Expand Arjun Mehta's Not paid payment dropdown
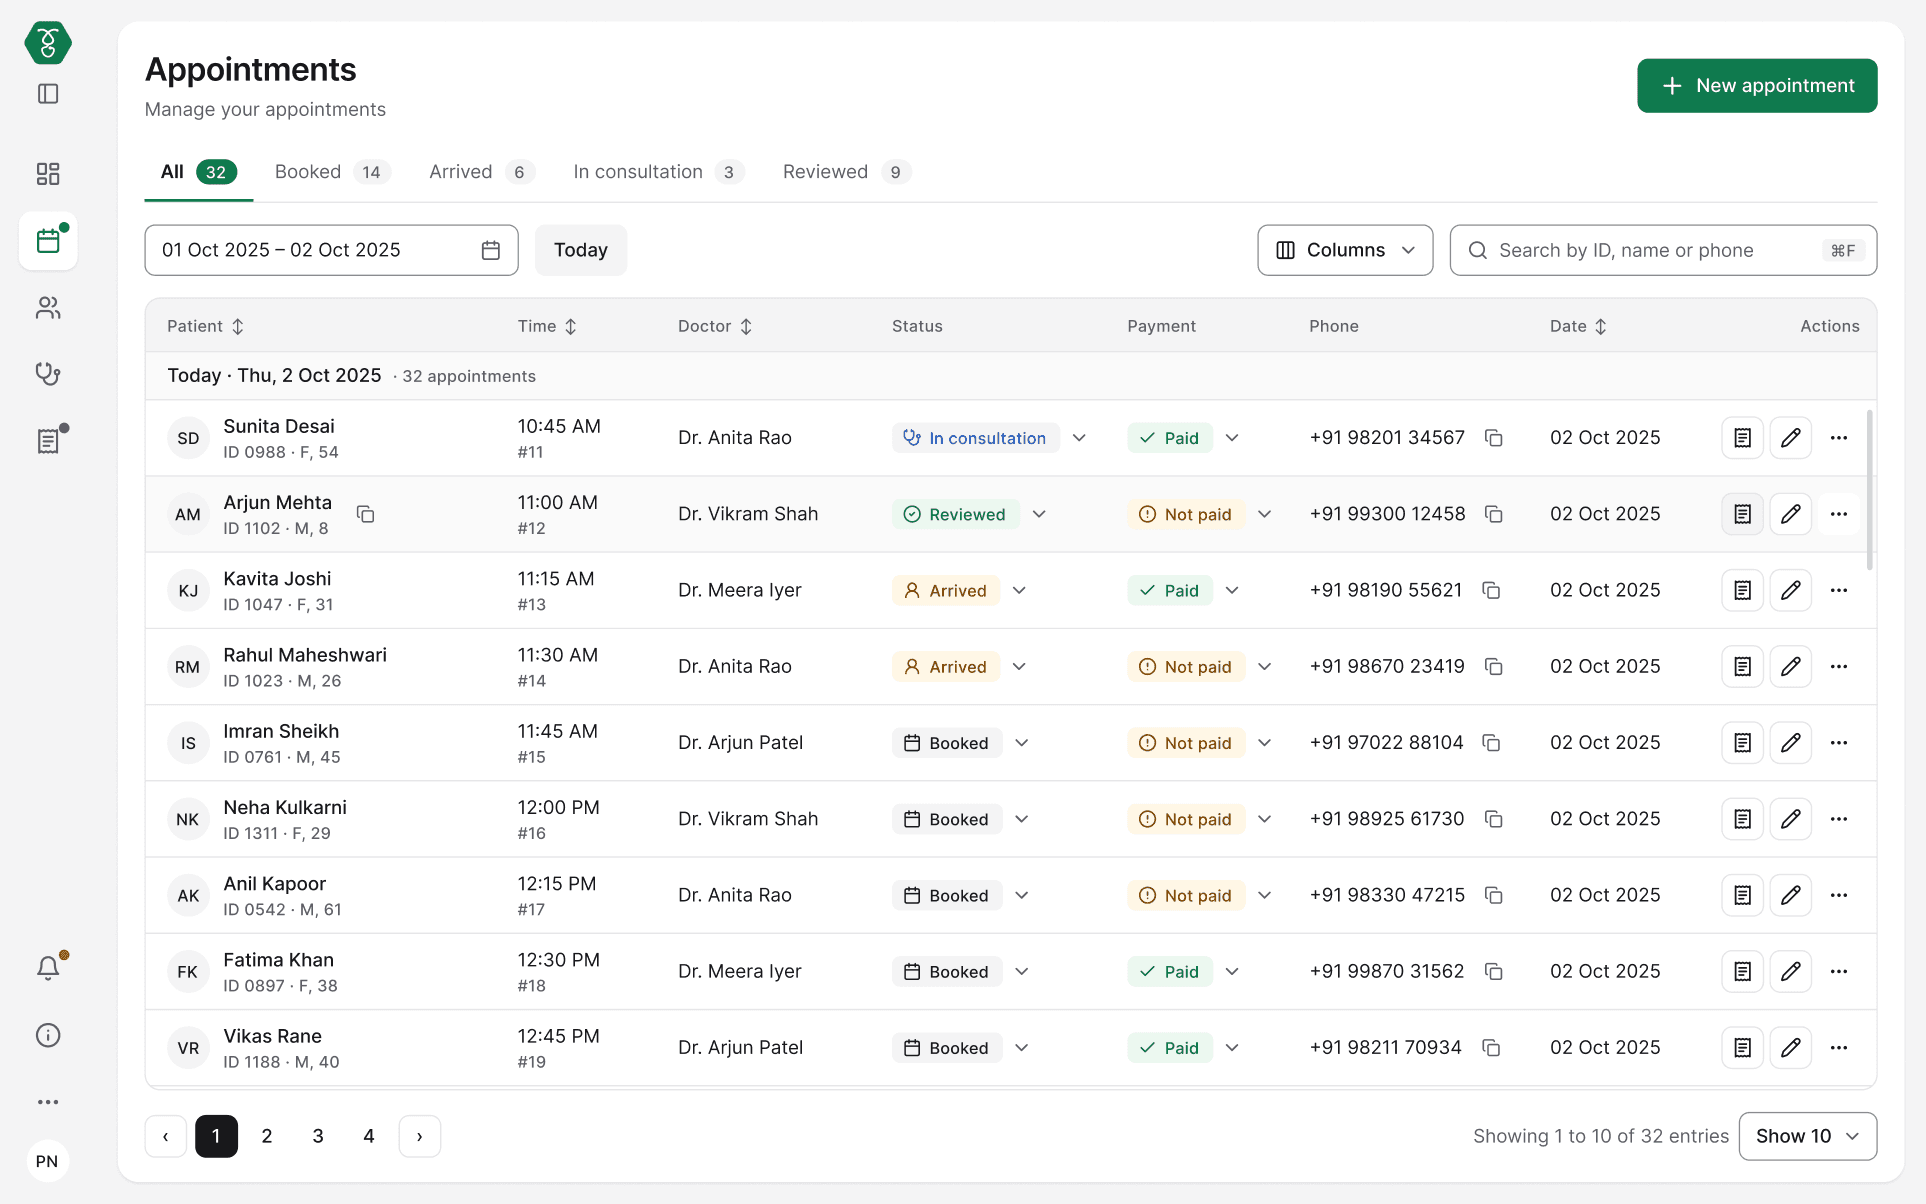Screen dimensions: 1926x1204 coord(1264,514)
